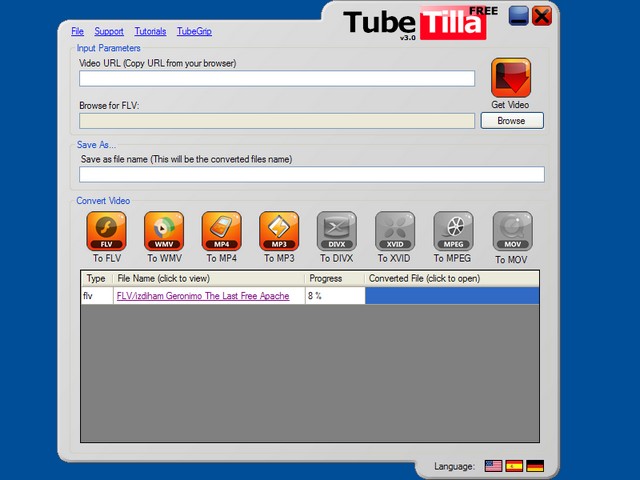Switch language to German flag
The image size is (640, 480).
pos(535,466)
